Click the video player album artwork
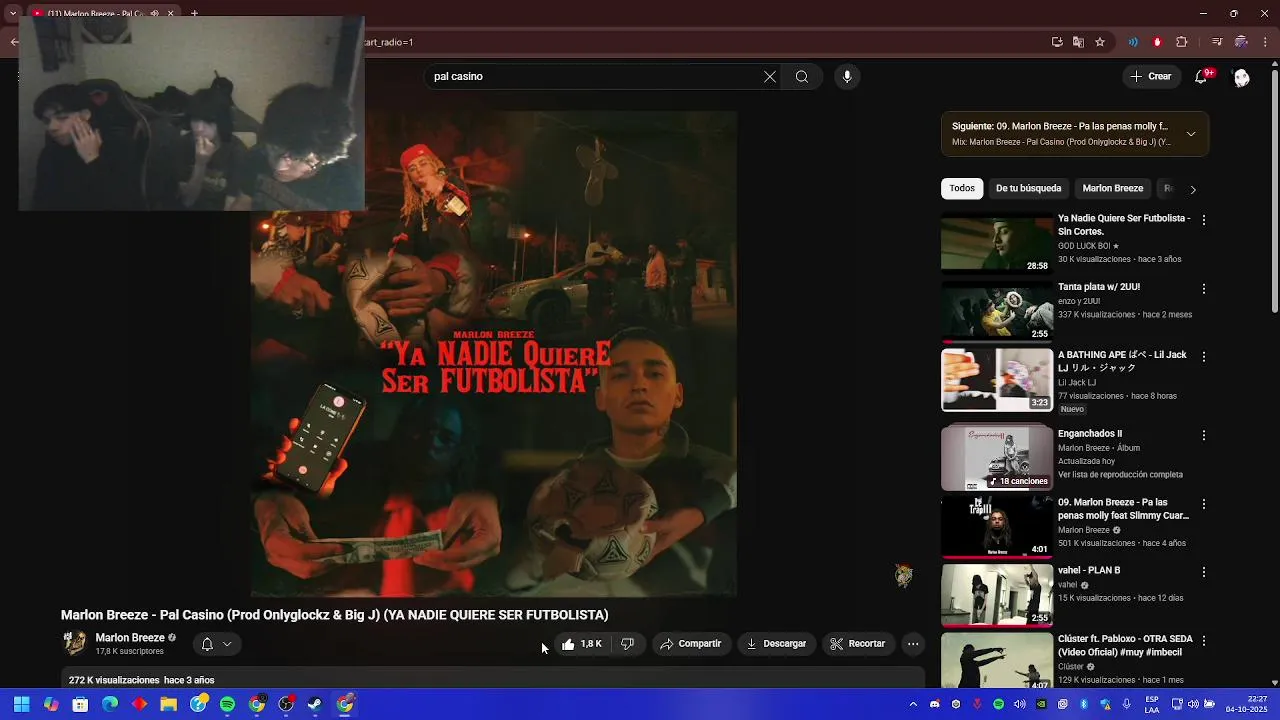The height and width of the screenshot is (720, 1280). tap(494, 354)
